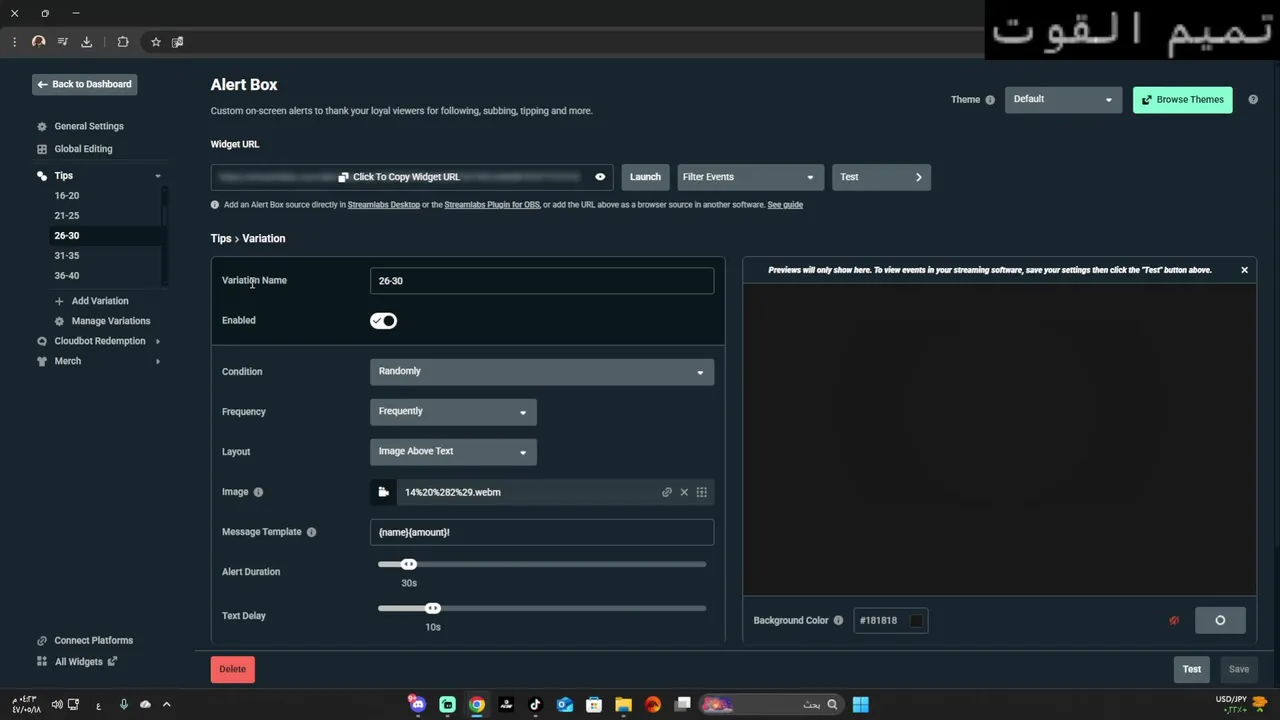Click the link icon in Image field
Screen dimensions: 1280x720
pyautogui.click(x=667, y=492)
